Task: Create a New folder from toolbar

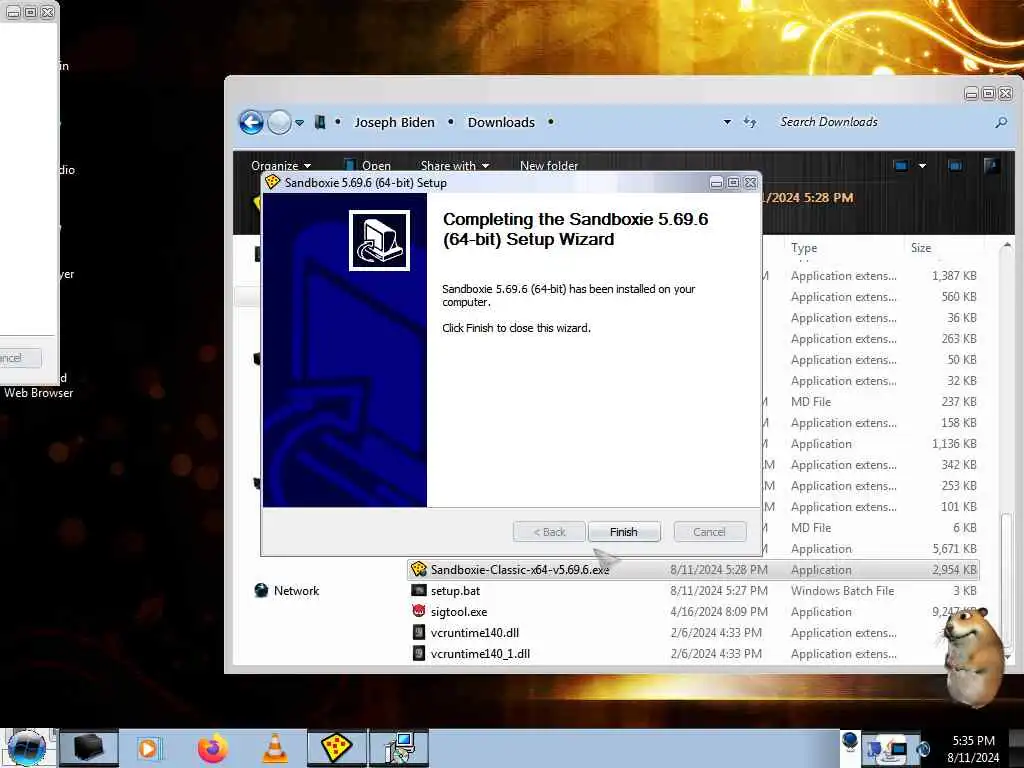Action: tap(549, 165)
